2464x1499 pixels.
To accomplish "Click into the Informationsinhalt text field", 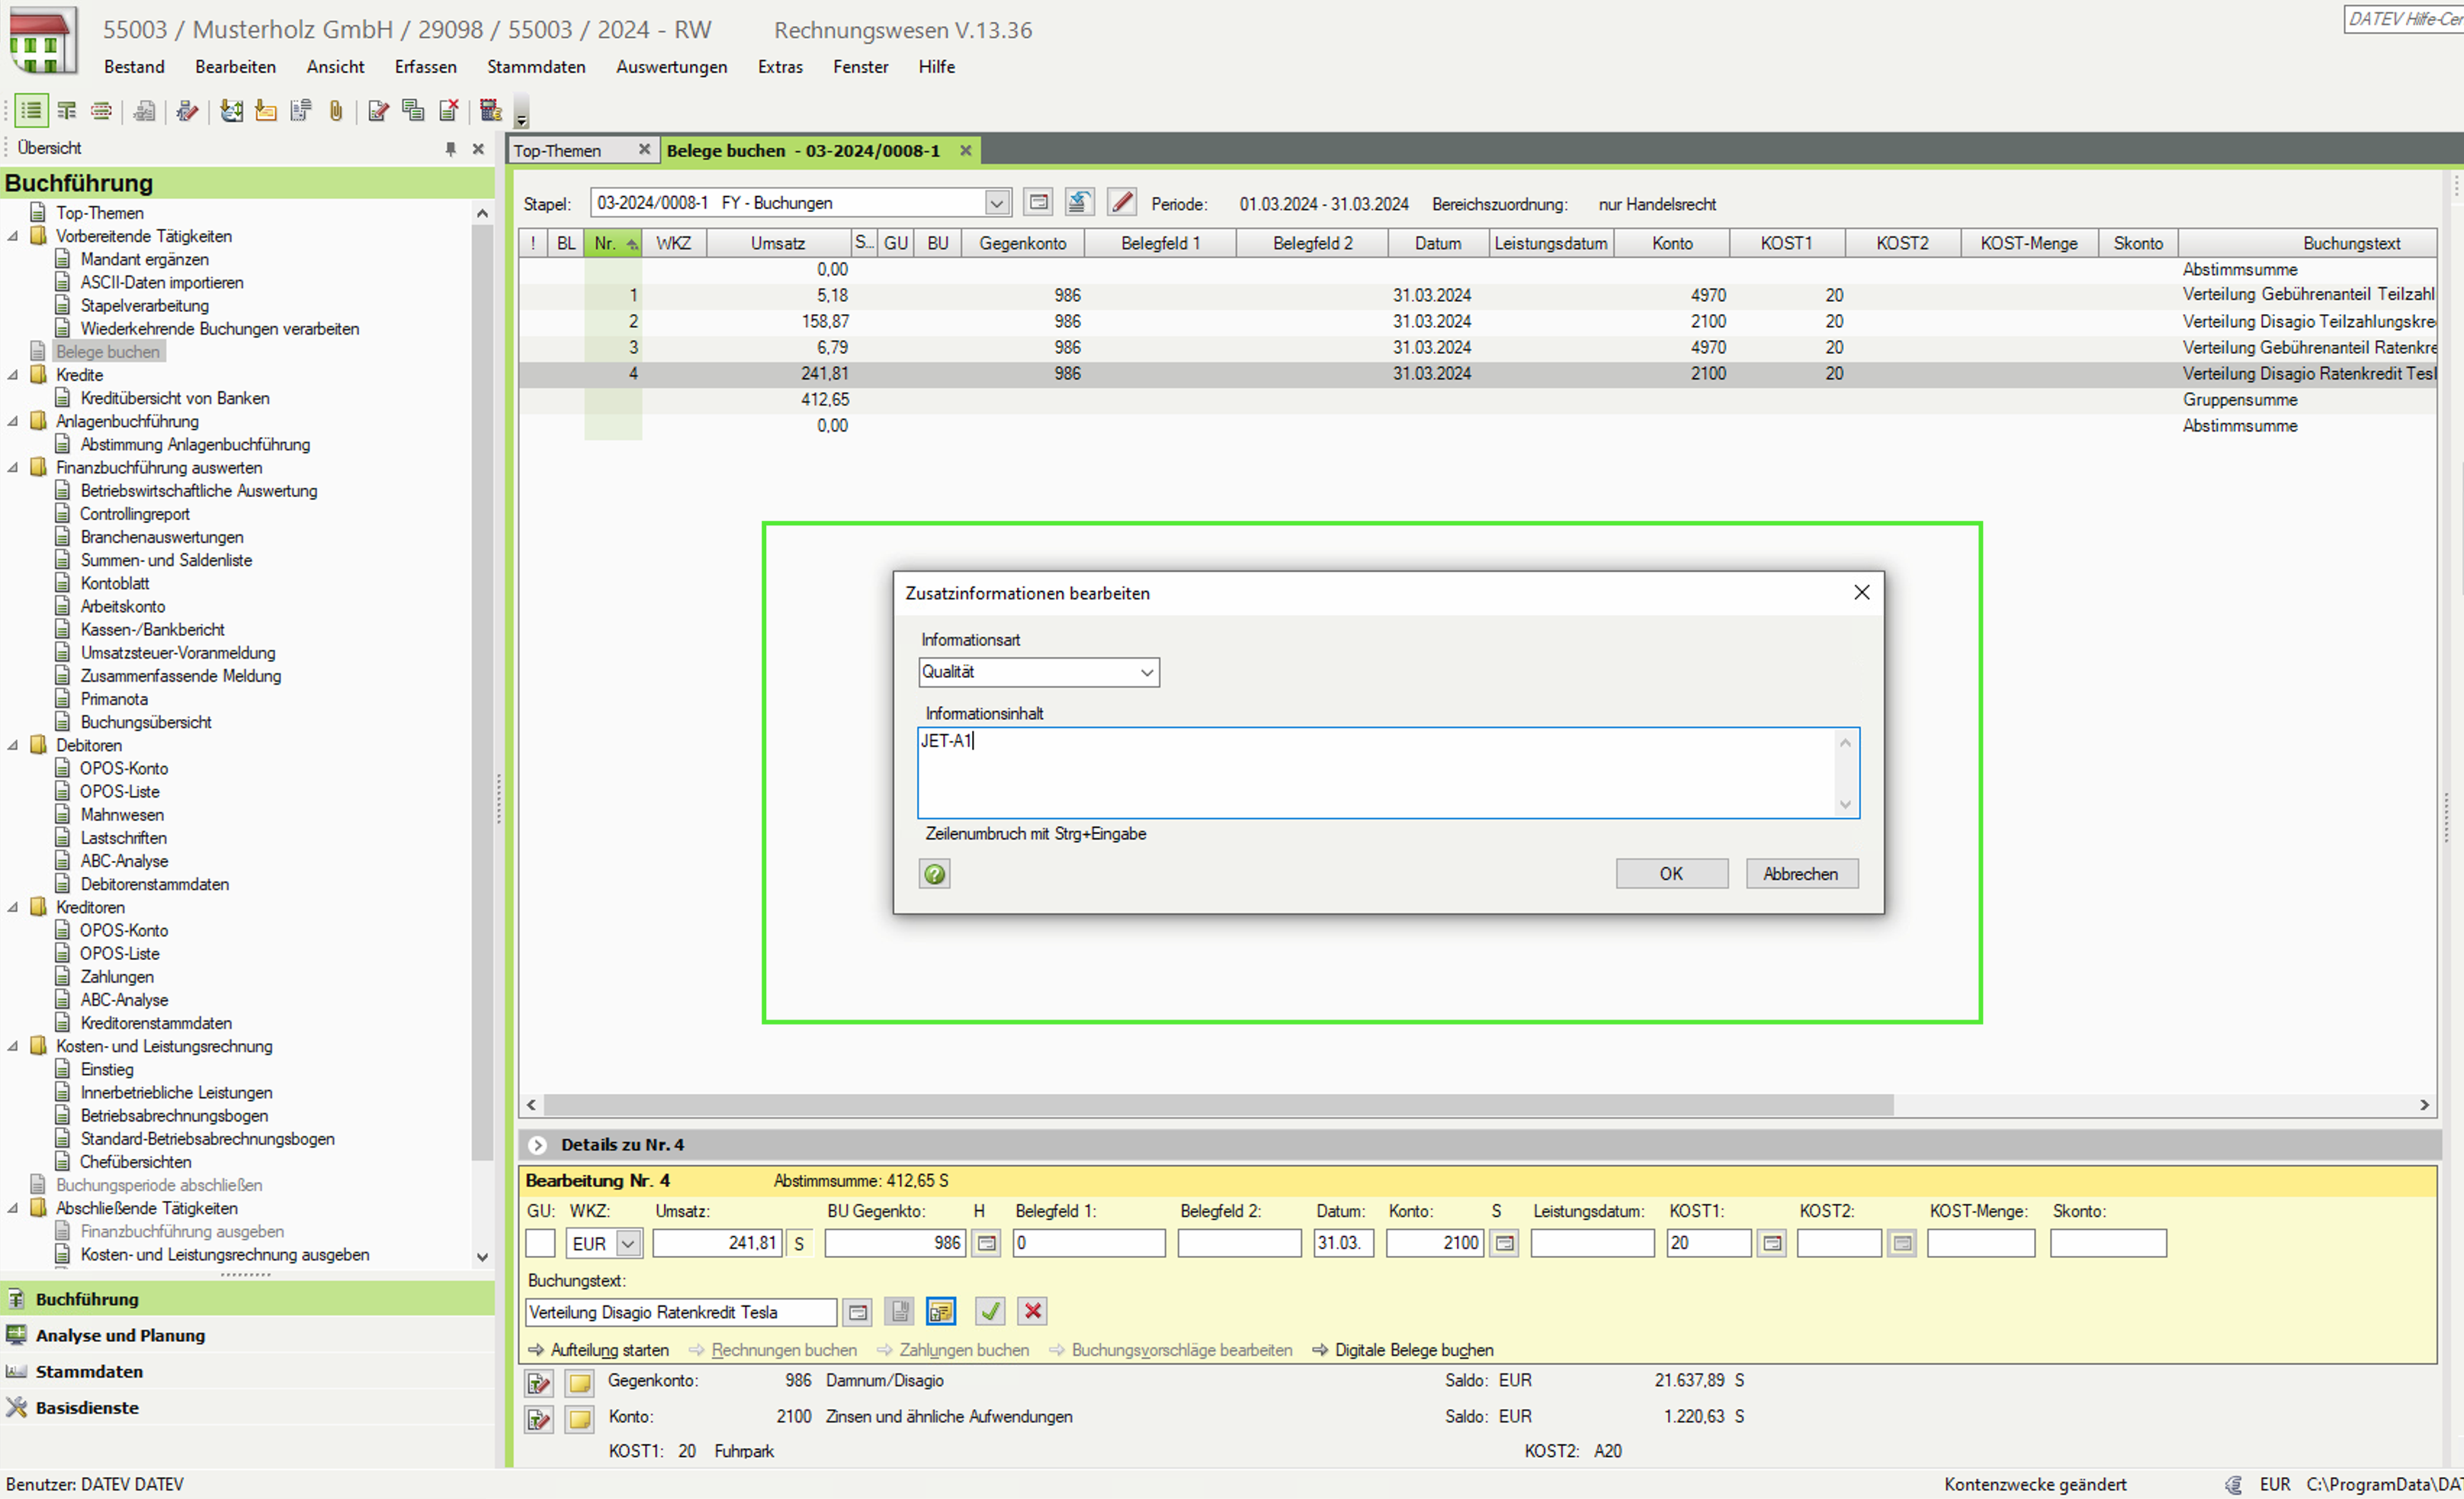I will click(1375, 772).
